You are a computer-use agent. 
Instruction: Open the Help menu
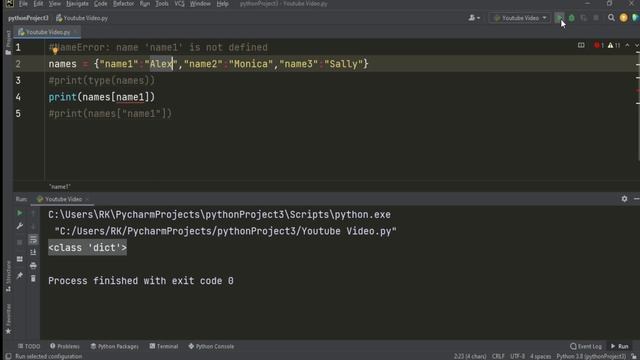click(222, 4)
